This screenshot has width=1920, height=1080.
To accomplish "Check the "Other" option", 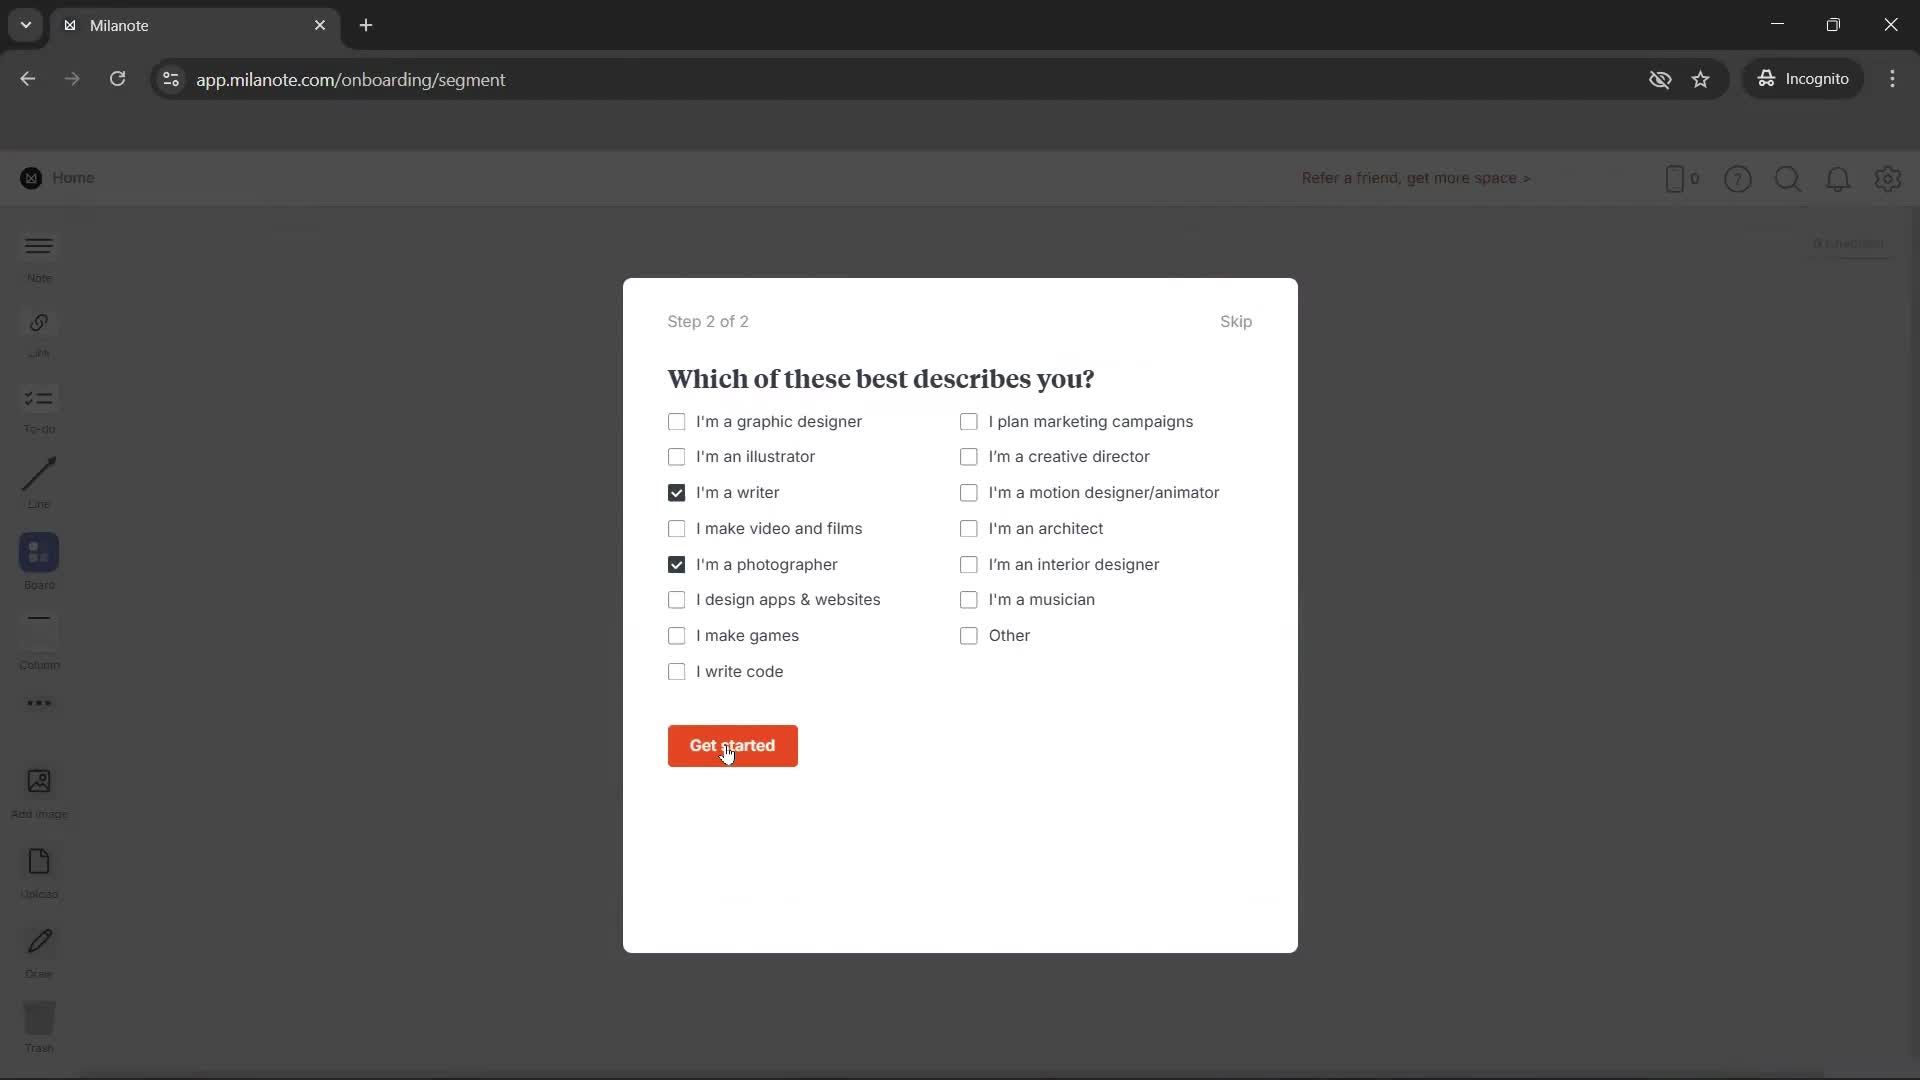I will point(968,635).
